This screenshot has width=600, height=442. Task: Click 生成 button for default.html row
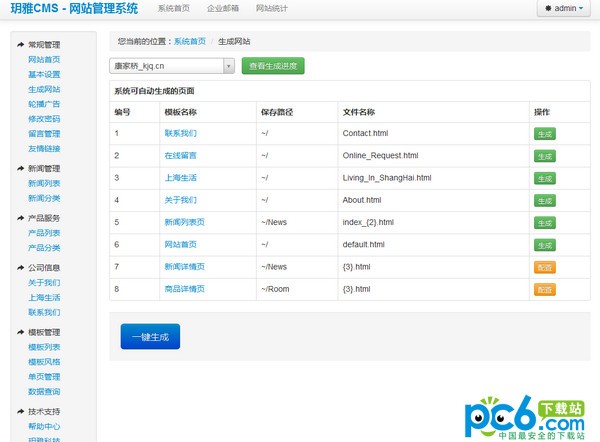click(545, 245)
